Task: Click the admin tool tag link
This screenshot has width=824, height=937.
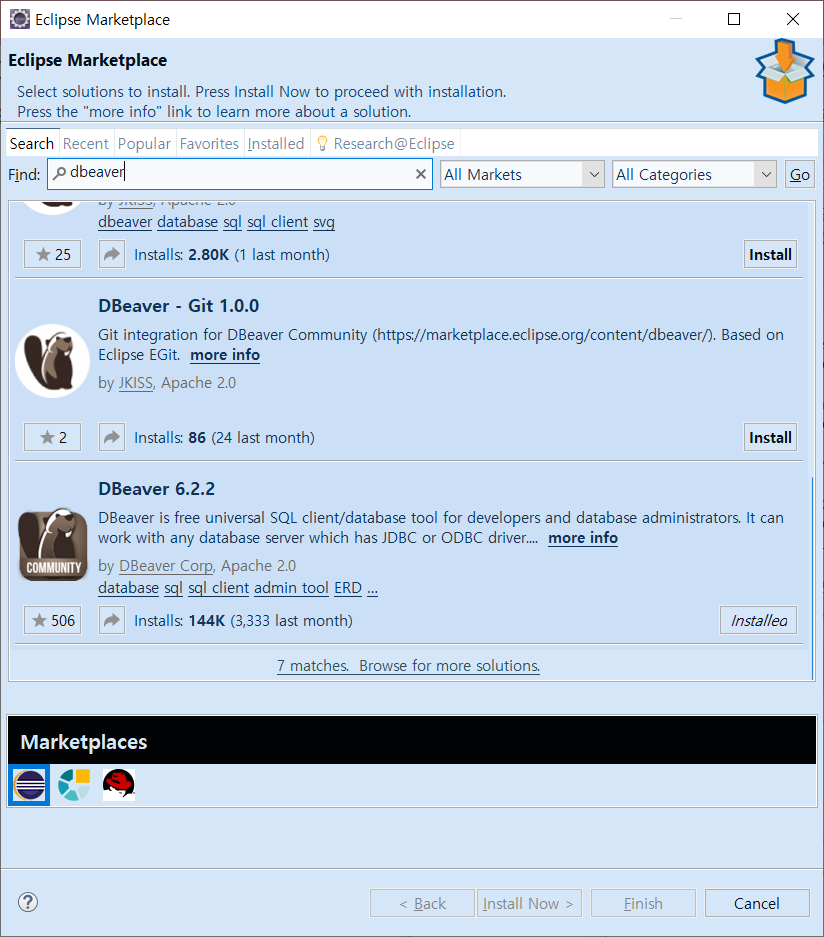Action: 291,587
